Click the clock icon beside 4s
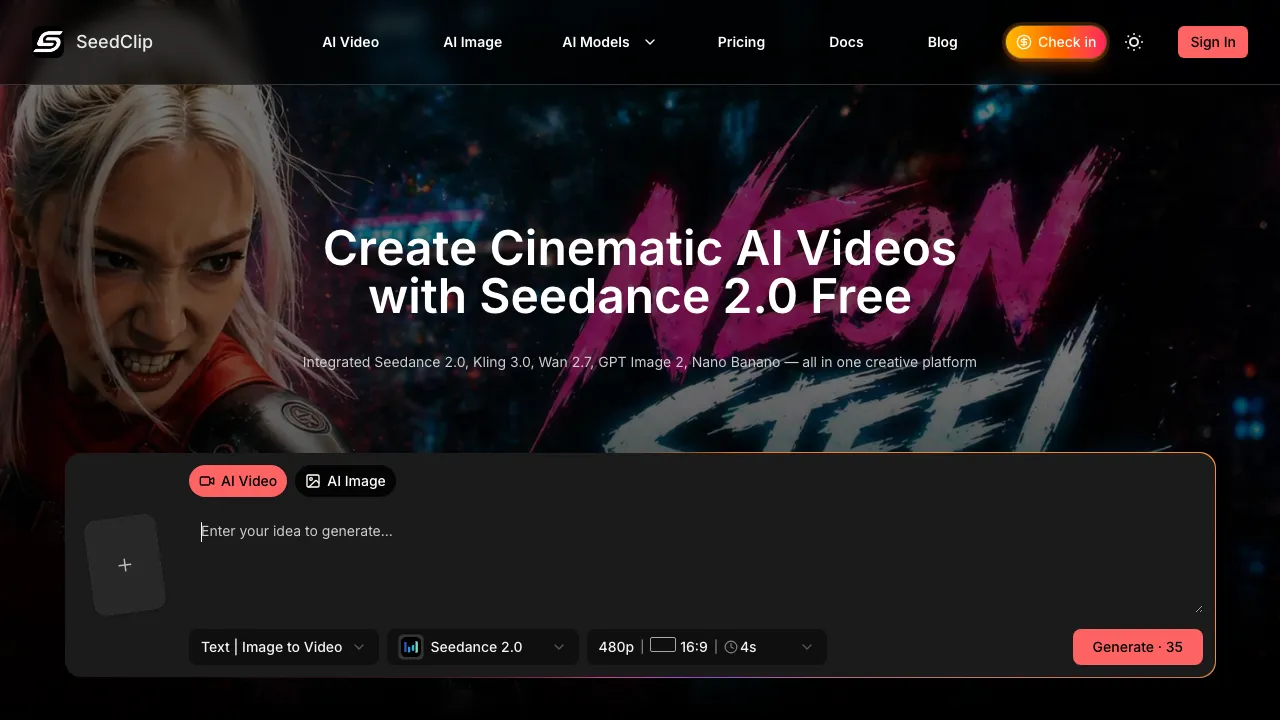 click(731, 647)
